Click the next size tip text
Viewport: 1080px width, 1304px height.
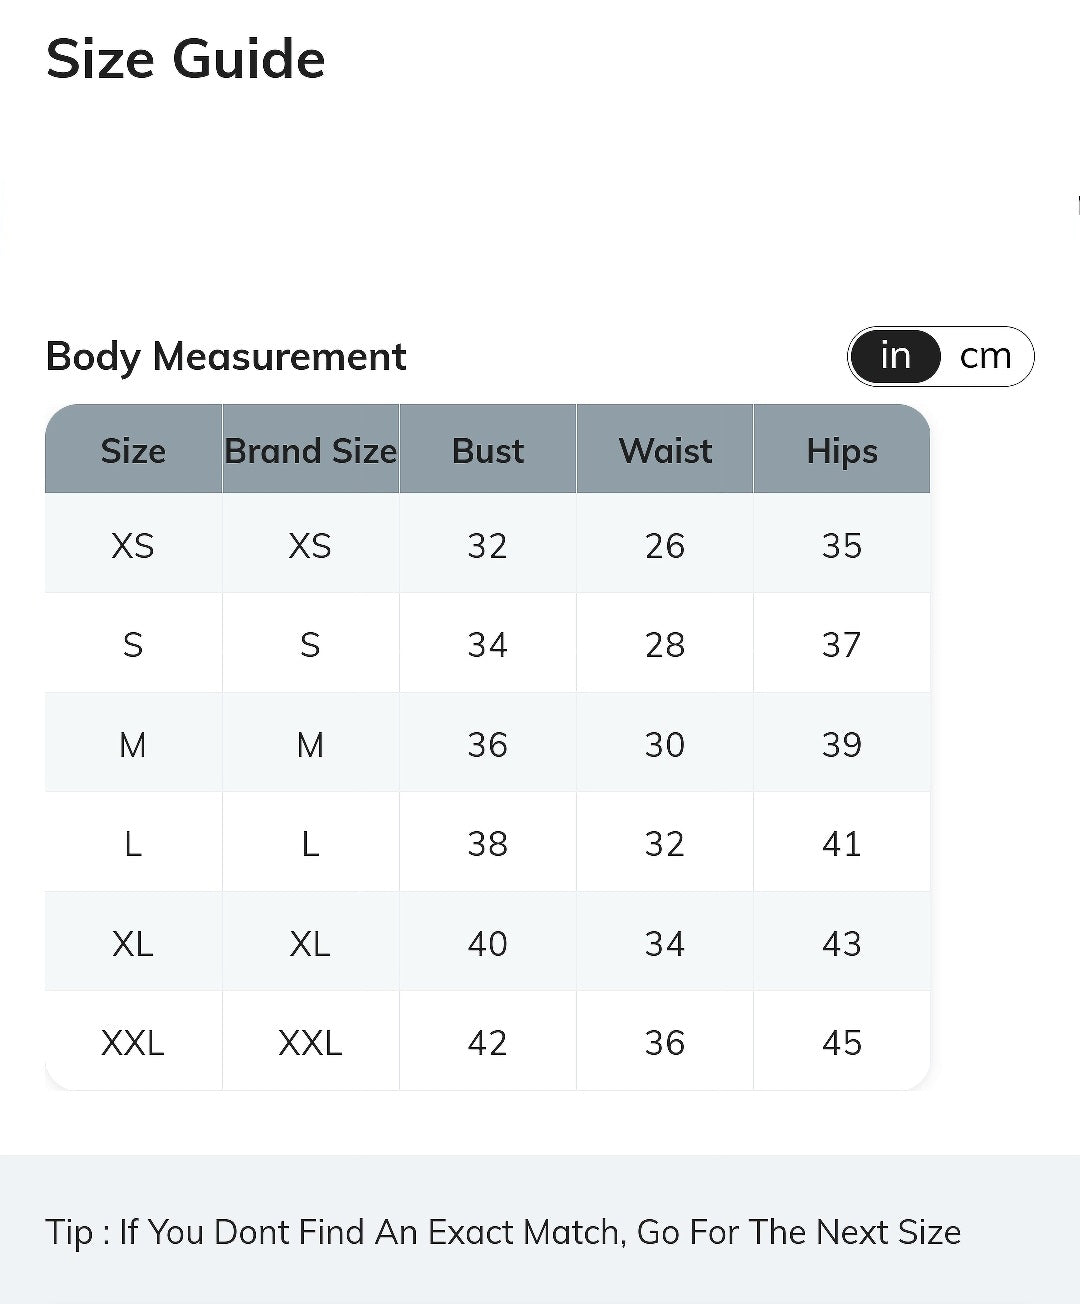(503, 1231)
